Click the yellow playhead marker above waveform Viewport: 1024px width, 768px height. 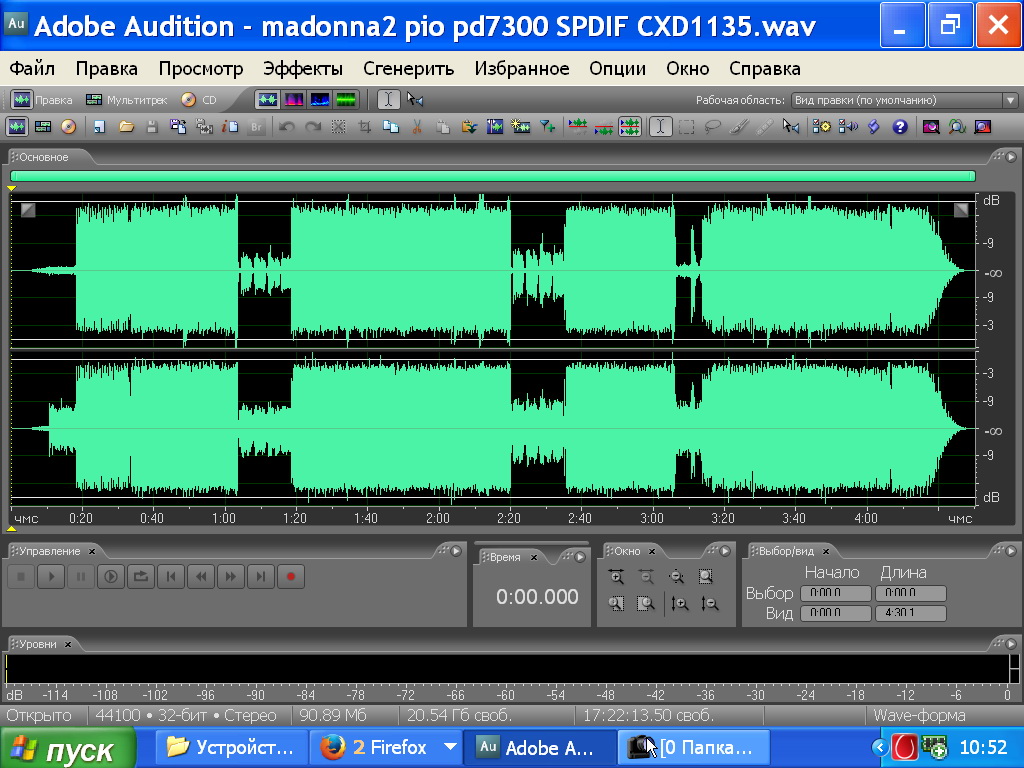[x=11, y=189]
